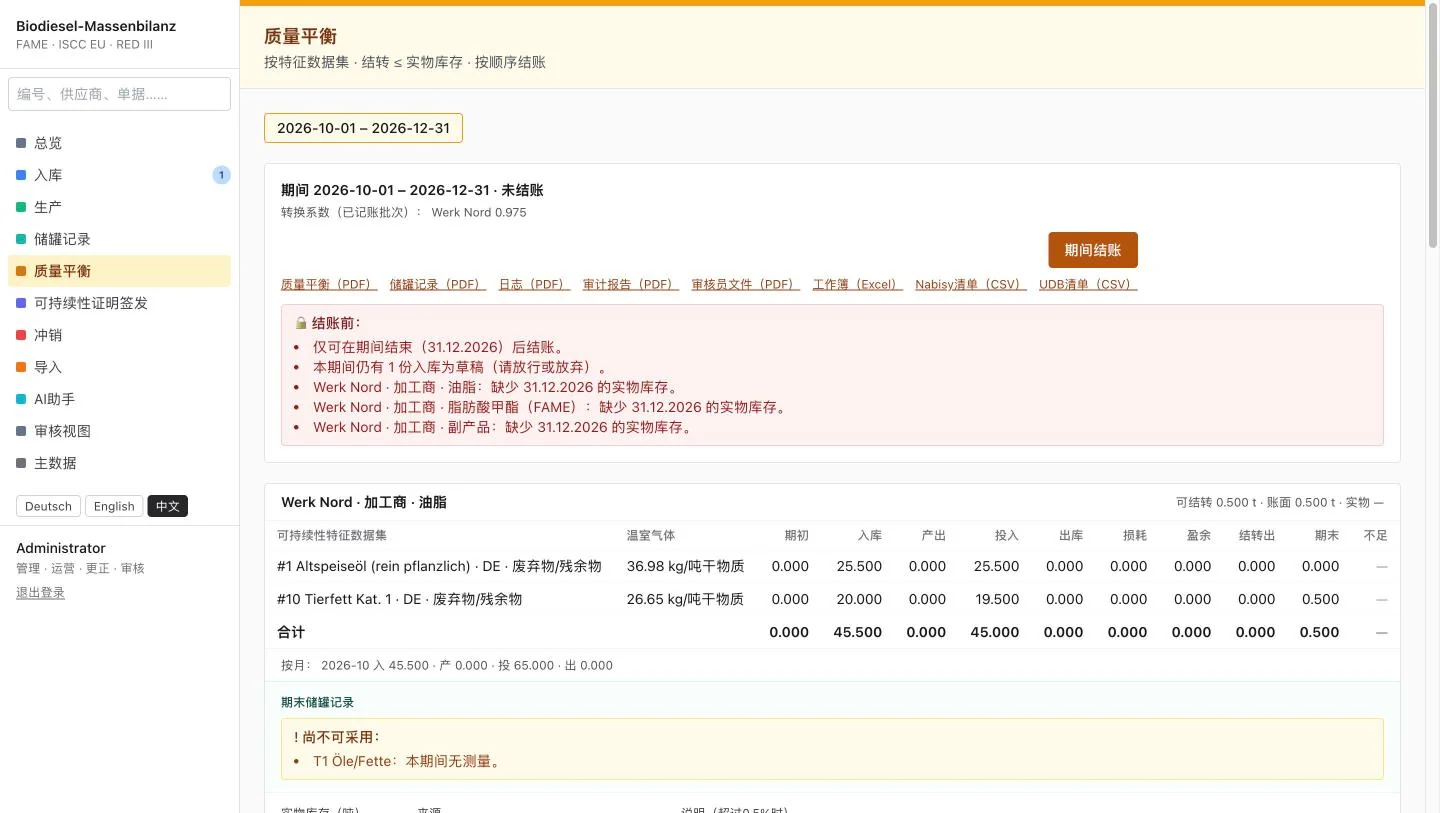Viewport: 1440px width, 813px height.
Task: Open the period selector 2026-10-01 – 2026-12-31
Action: [x=363, y=128]
